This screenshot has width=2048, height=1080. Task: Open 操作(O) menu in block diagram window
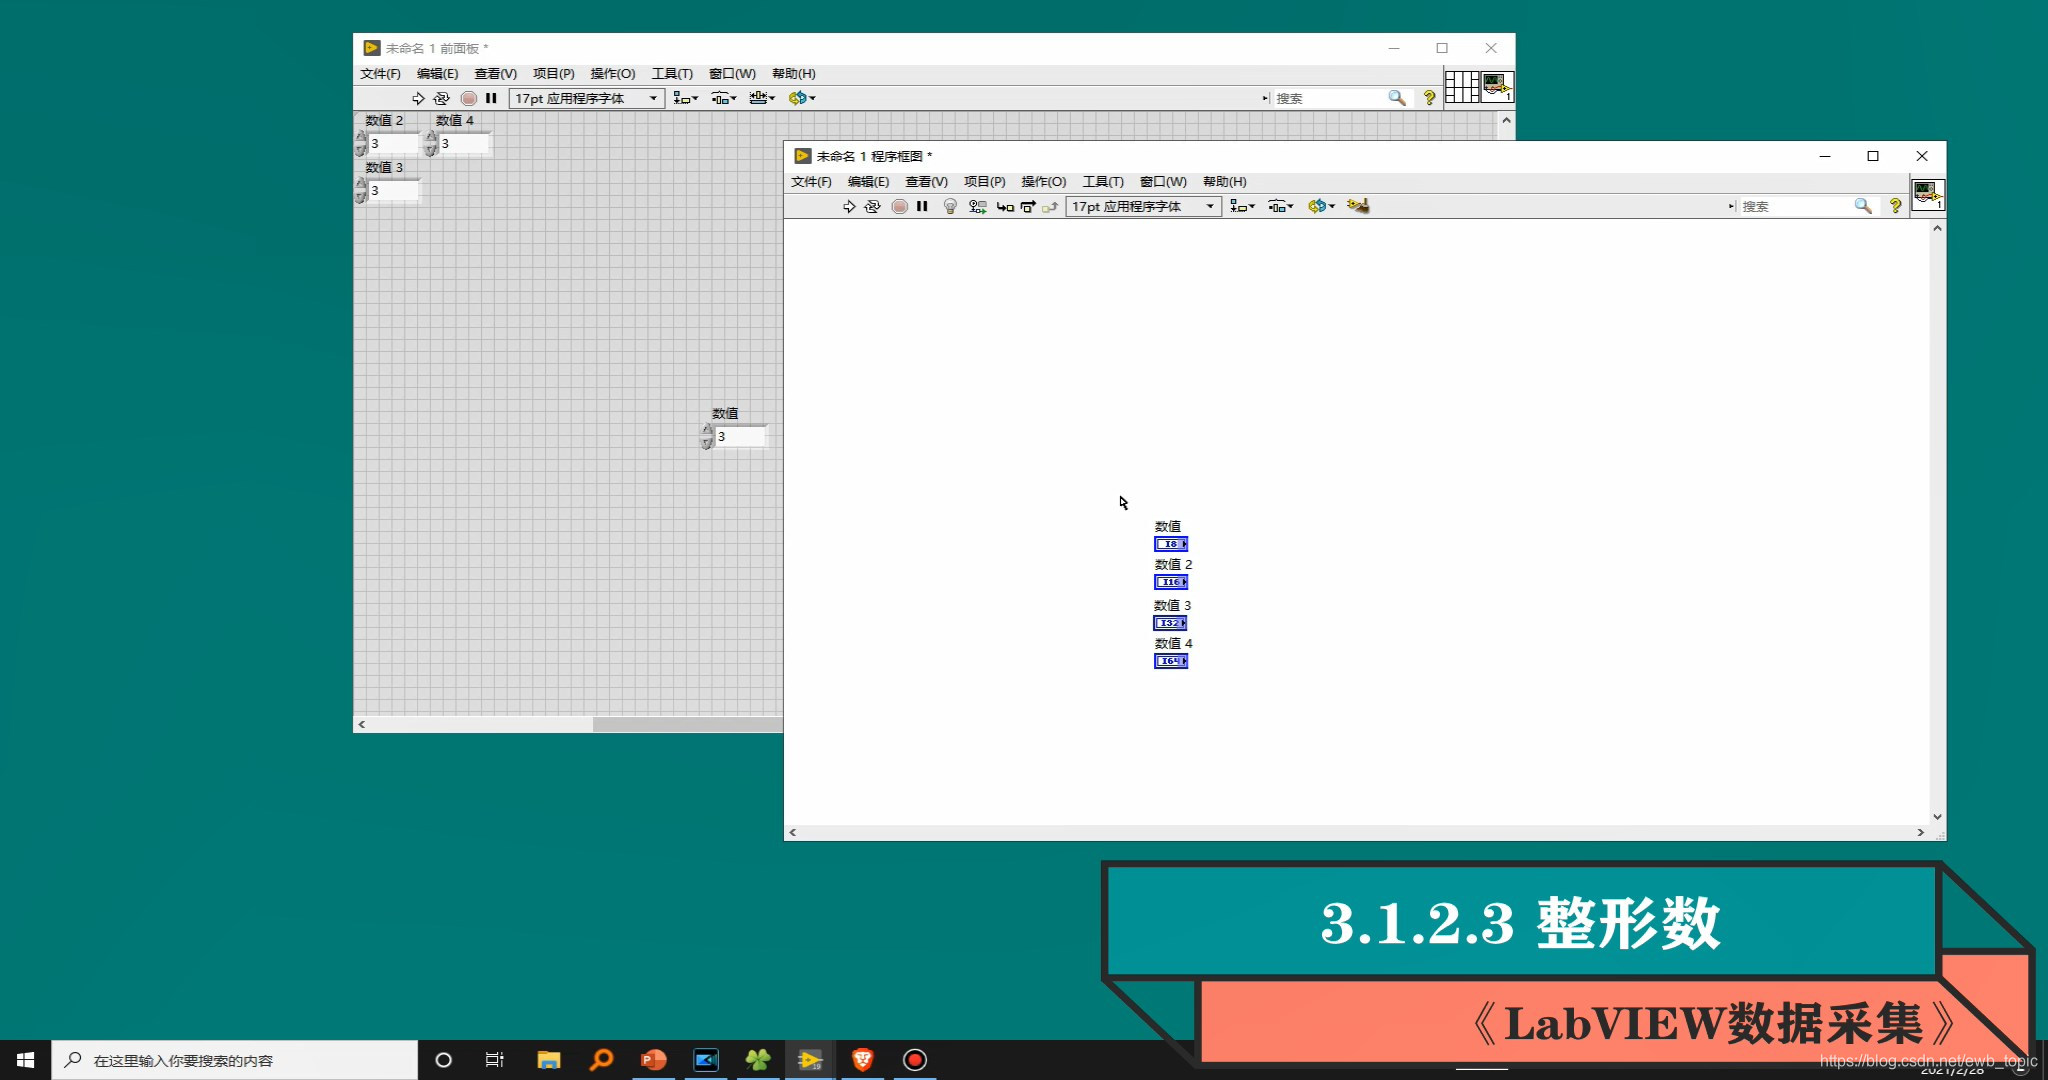click(1043, 182)
